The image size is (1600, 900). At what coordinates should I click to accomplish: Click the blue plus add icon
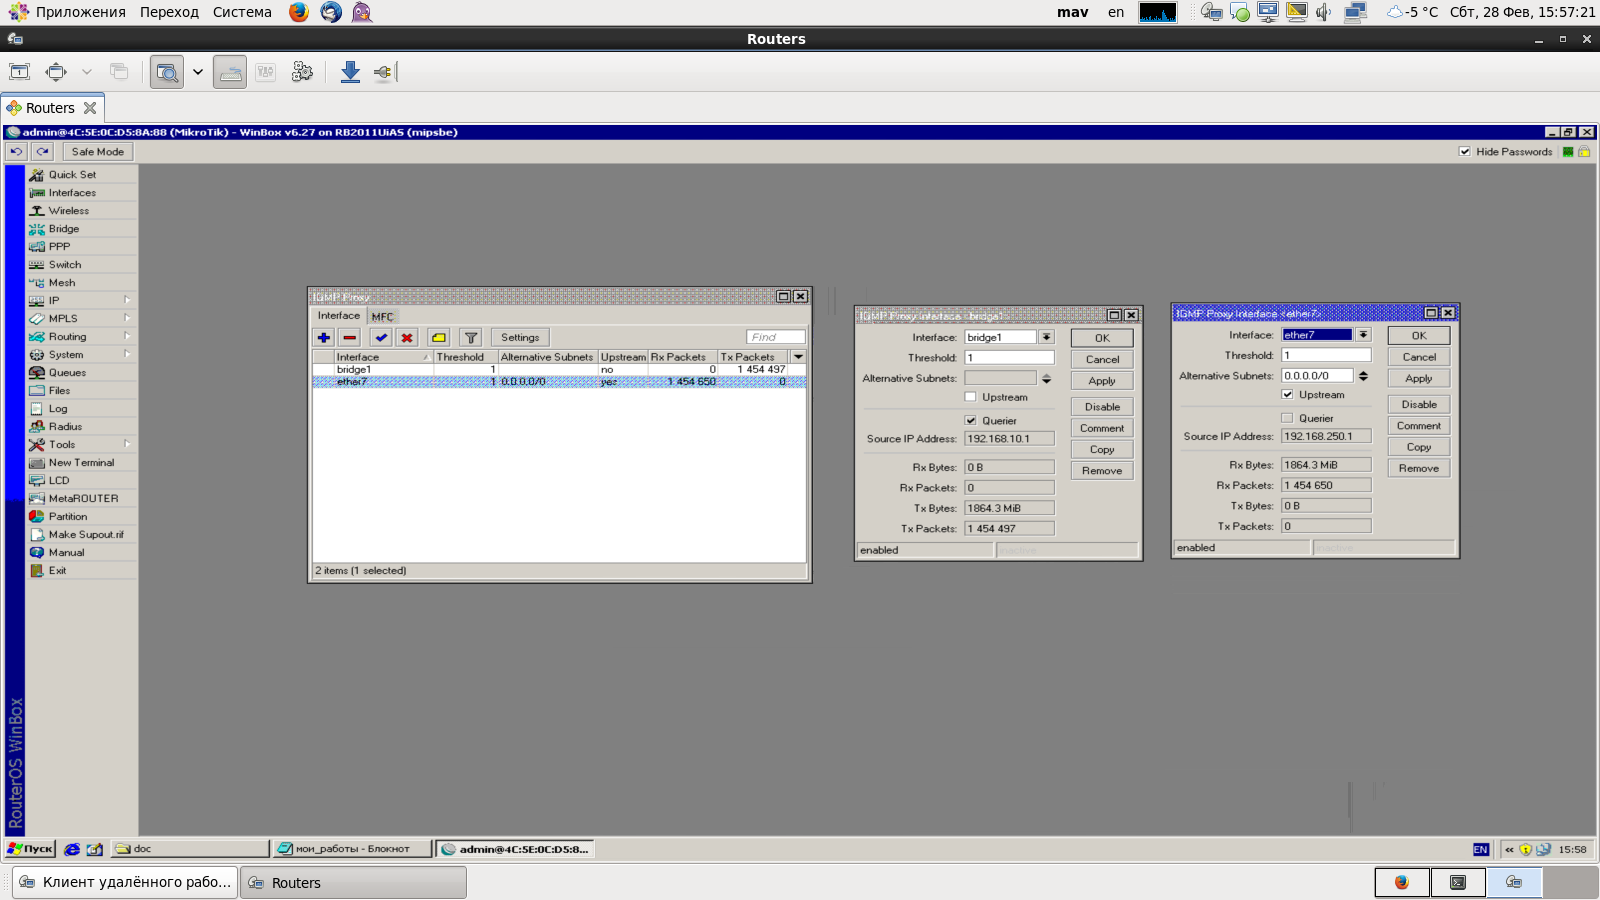(324, 338)
